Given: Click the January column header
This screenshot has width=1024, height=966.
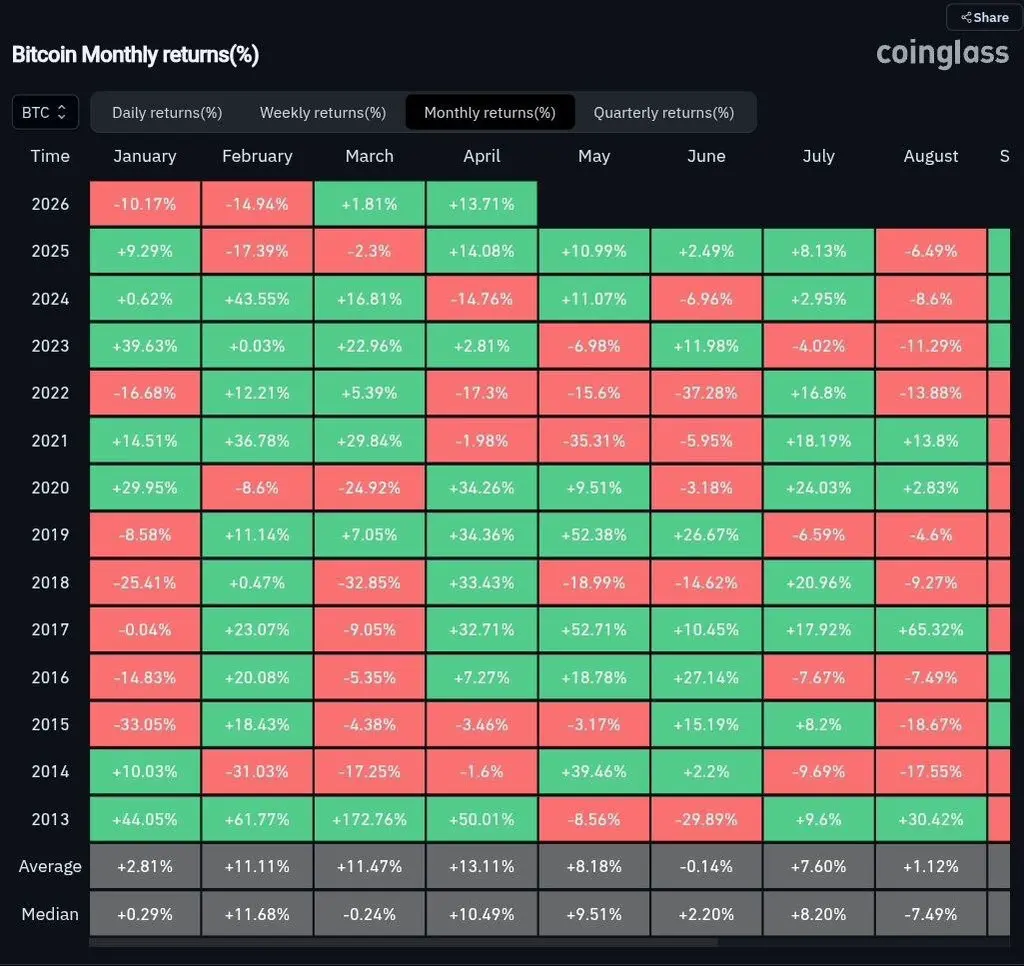Looking at the screenshot, I should [145, 156].
